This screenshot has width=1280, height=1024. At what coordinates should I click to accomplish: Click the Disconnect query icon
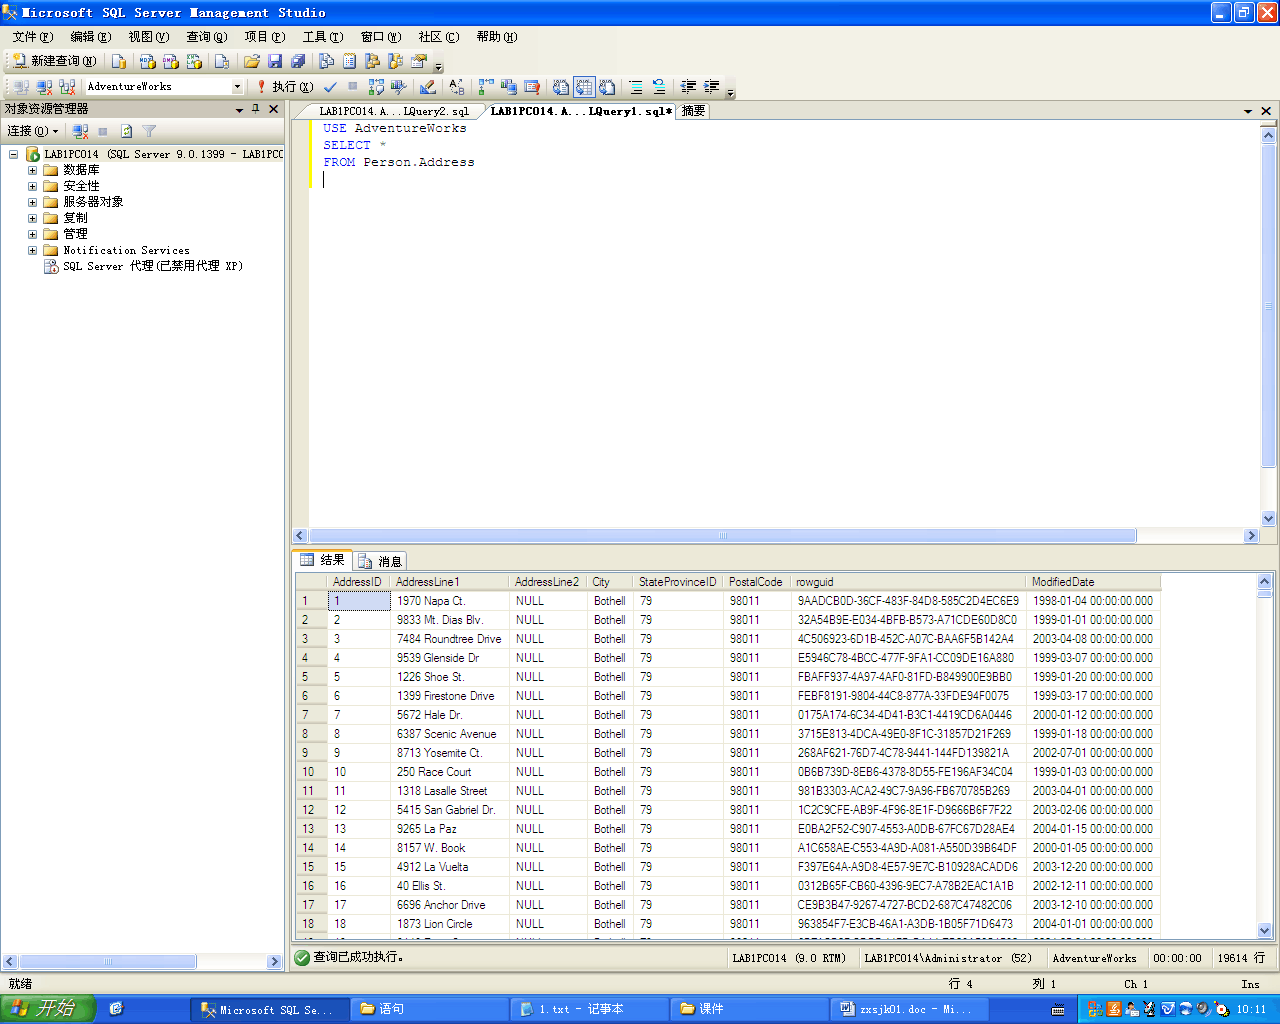(x=44, y=87)
